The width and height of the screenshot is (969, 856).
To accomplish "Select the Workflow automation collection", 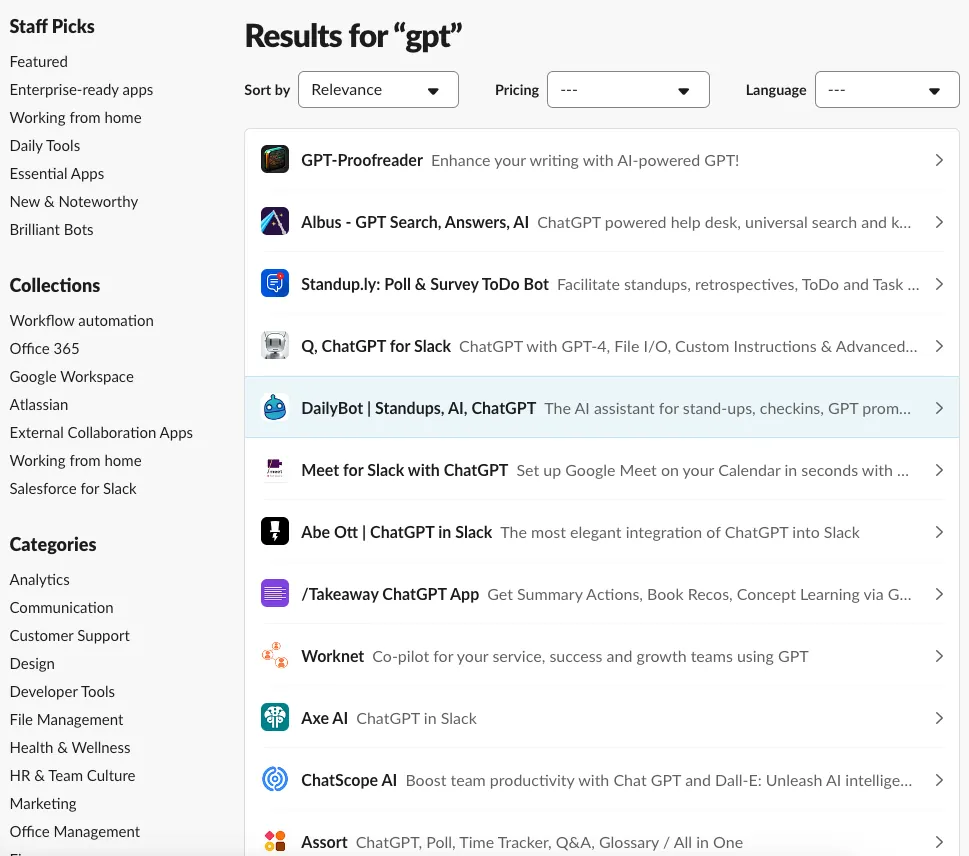I will point(82,321).
